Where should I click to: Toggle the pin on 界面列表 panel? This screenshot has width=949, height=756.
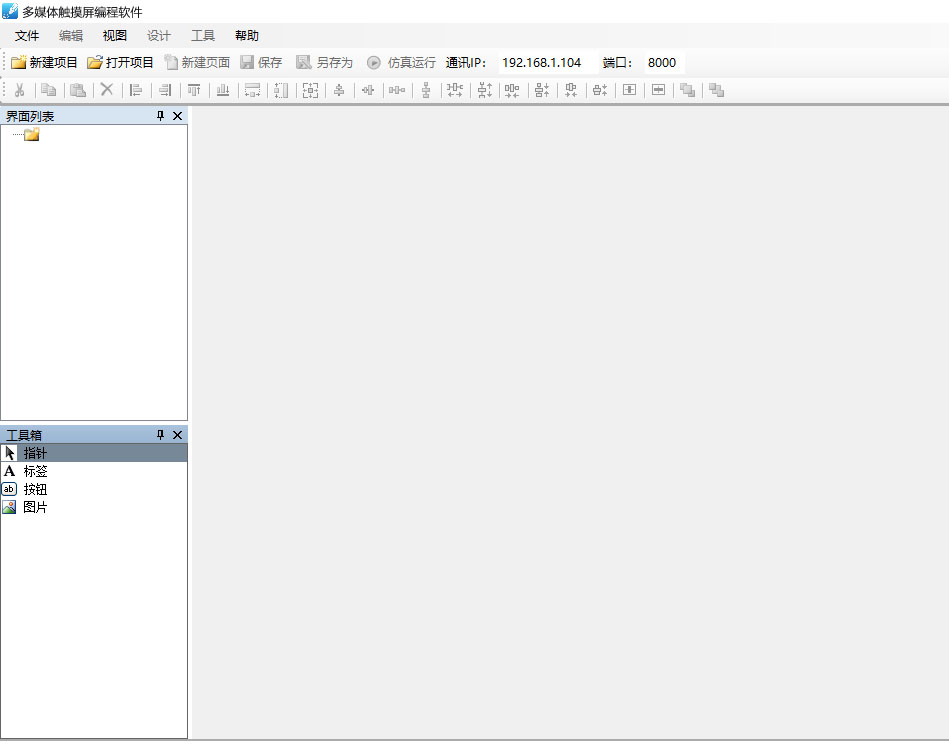coord(160,116)
